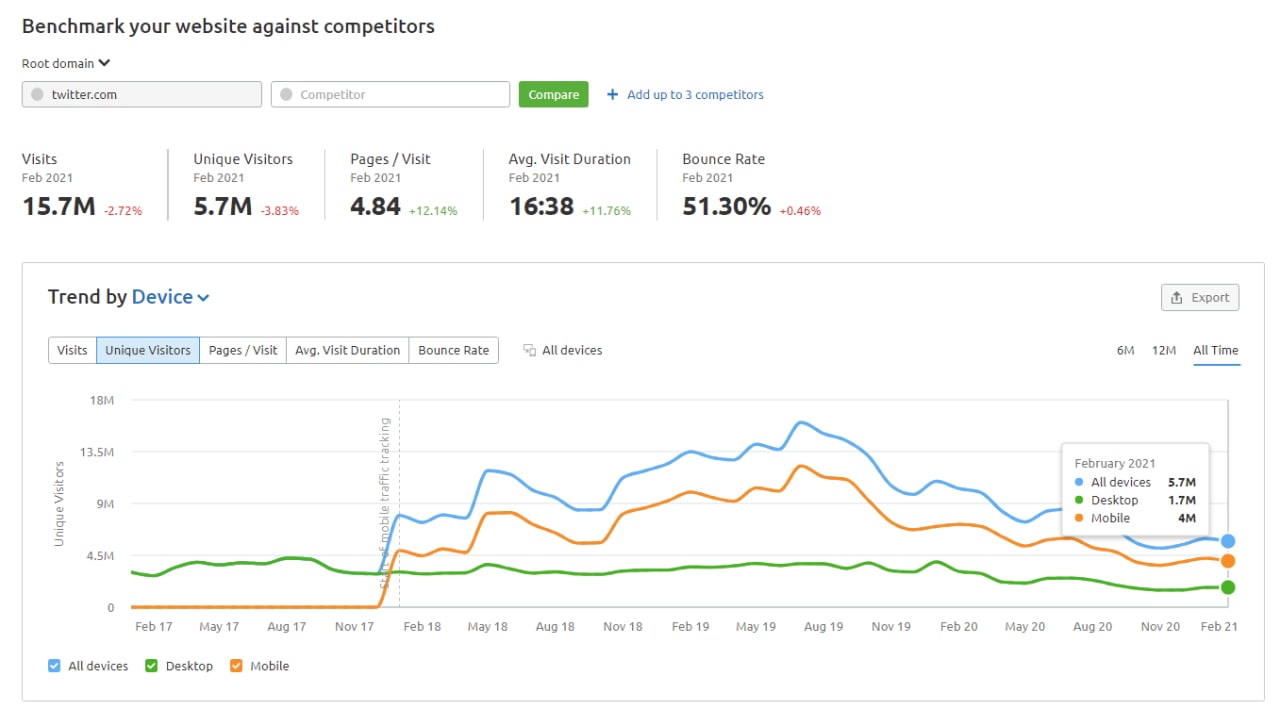Click the Competitor input field
Image resolution: width=1280 pixels, height=709 pixels.
click(x=390, y=95)
